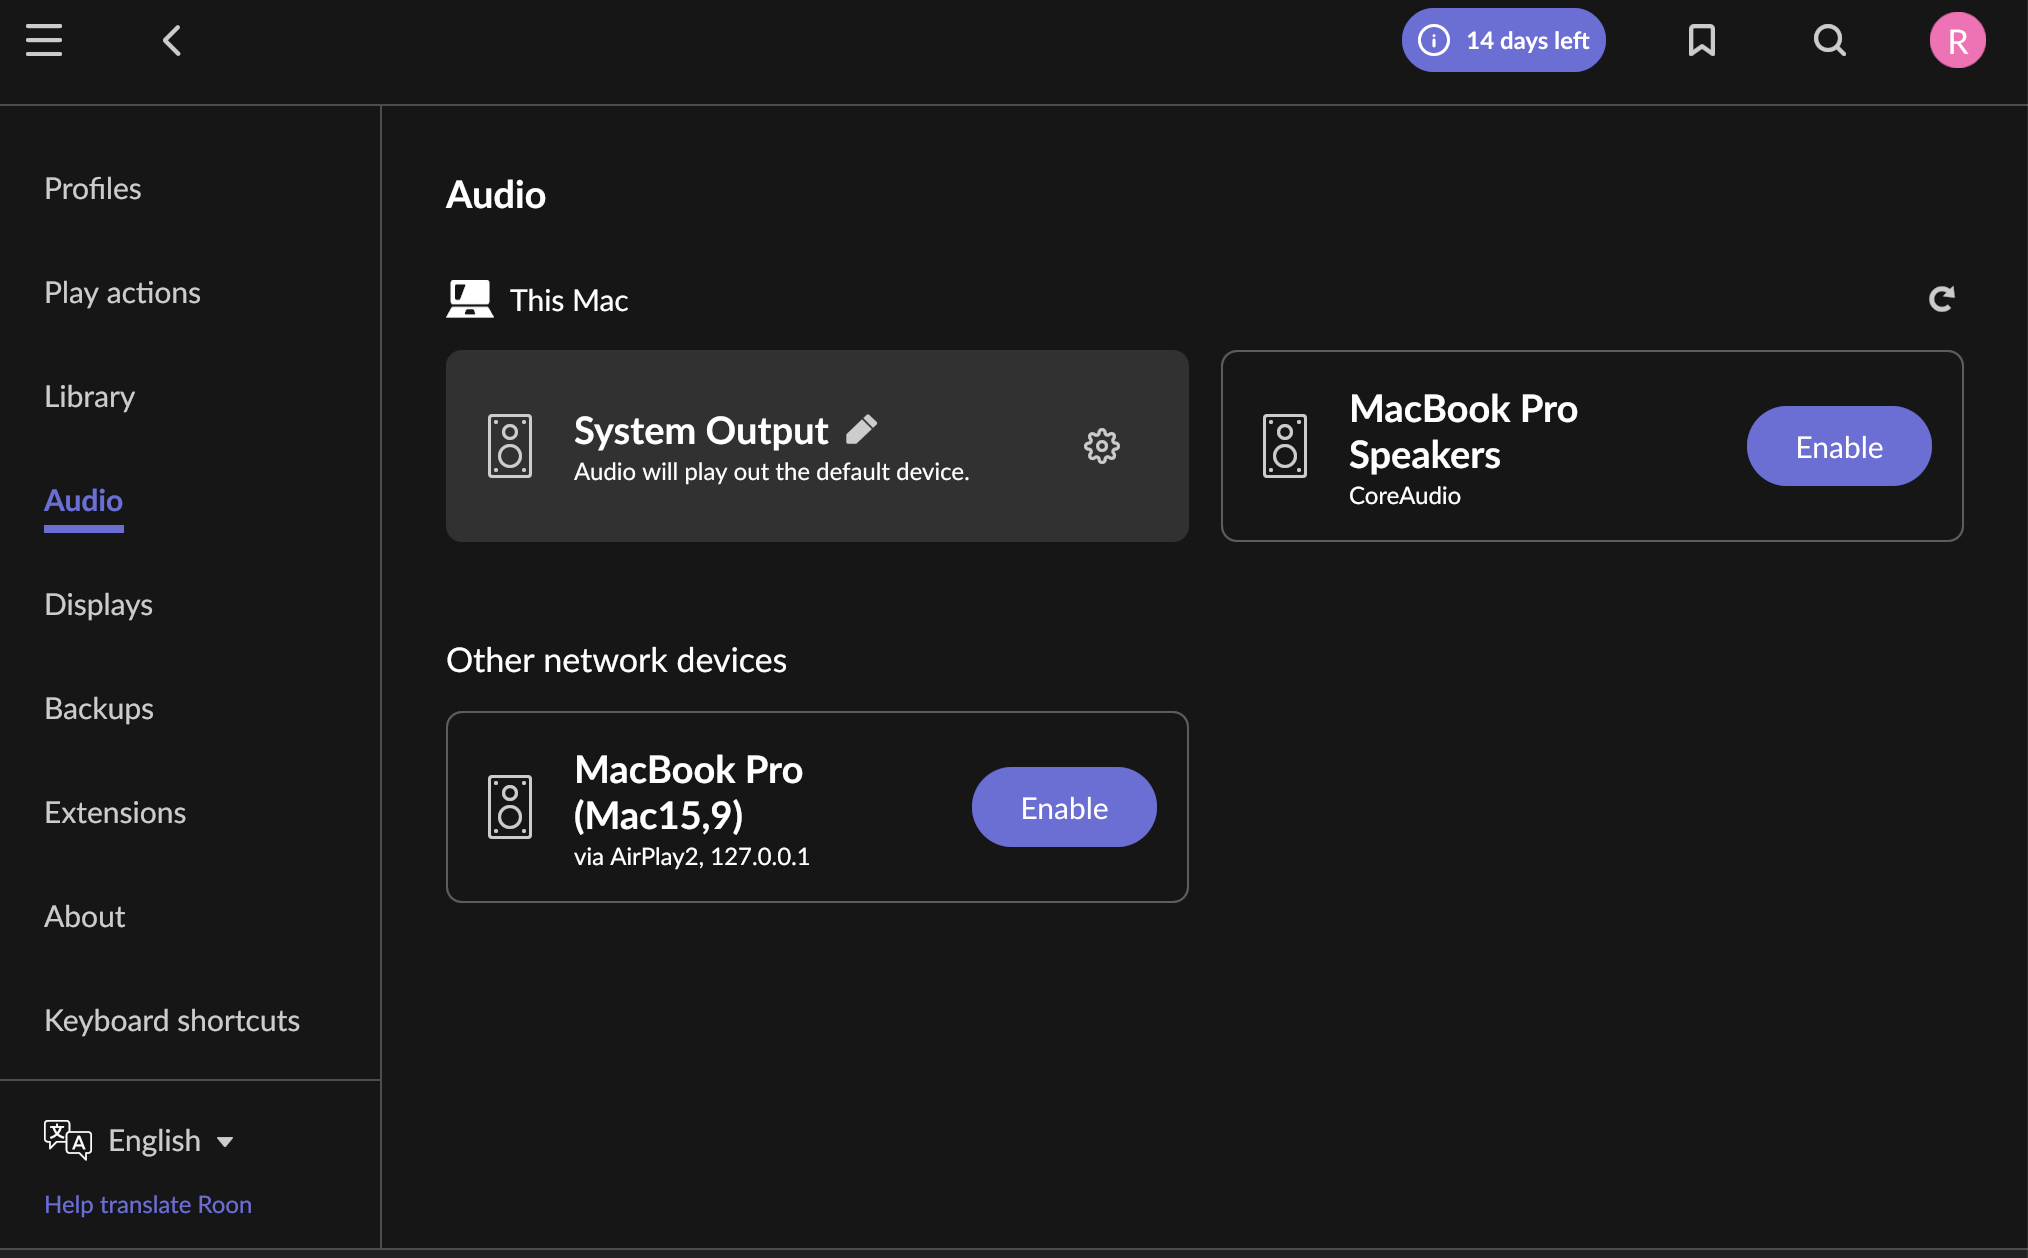Go back with the left arrow
2028x1258 pixels.
[x=172, y=40]
